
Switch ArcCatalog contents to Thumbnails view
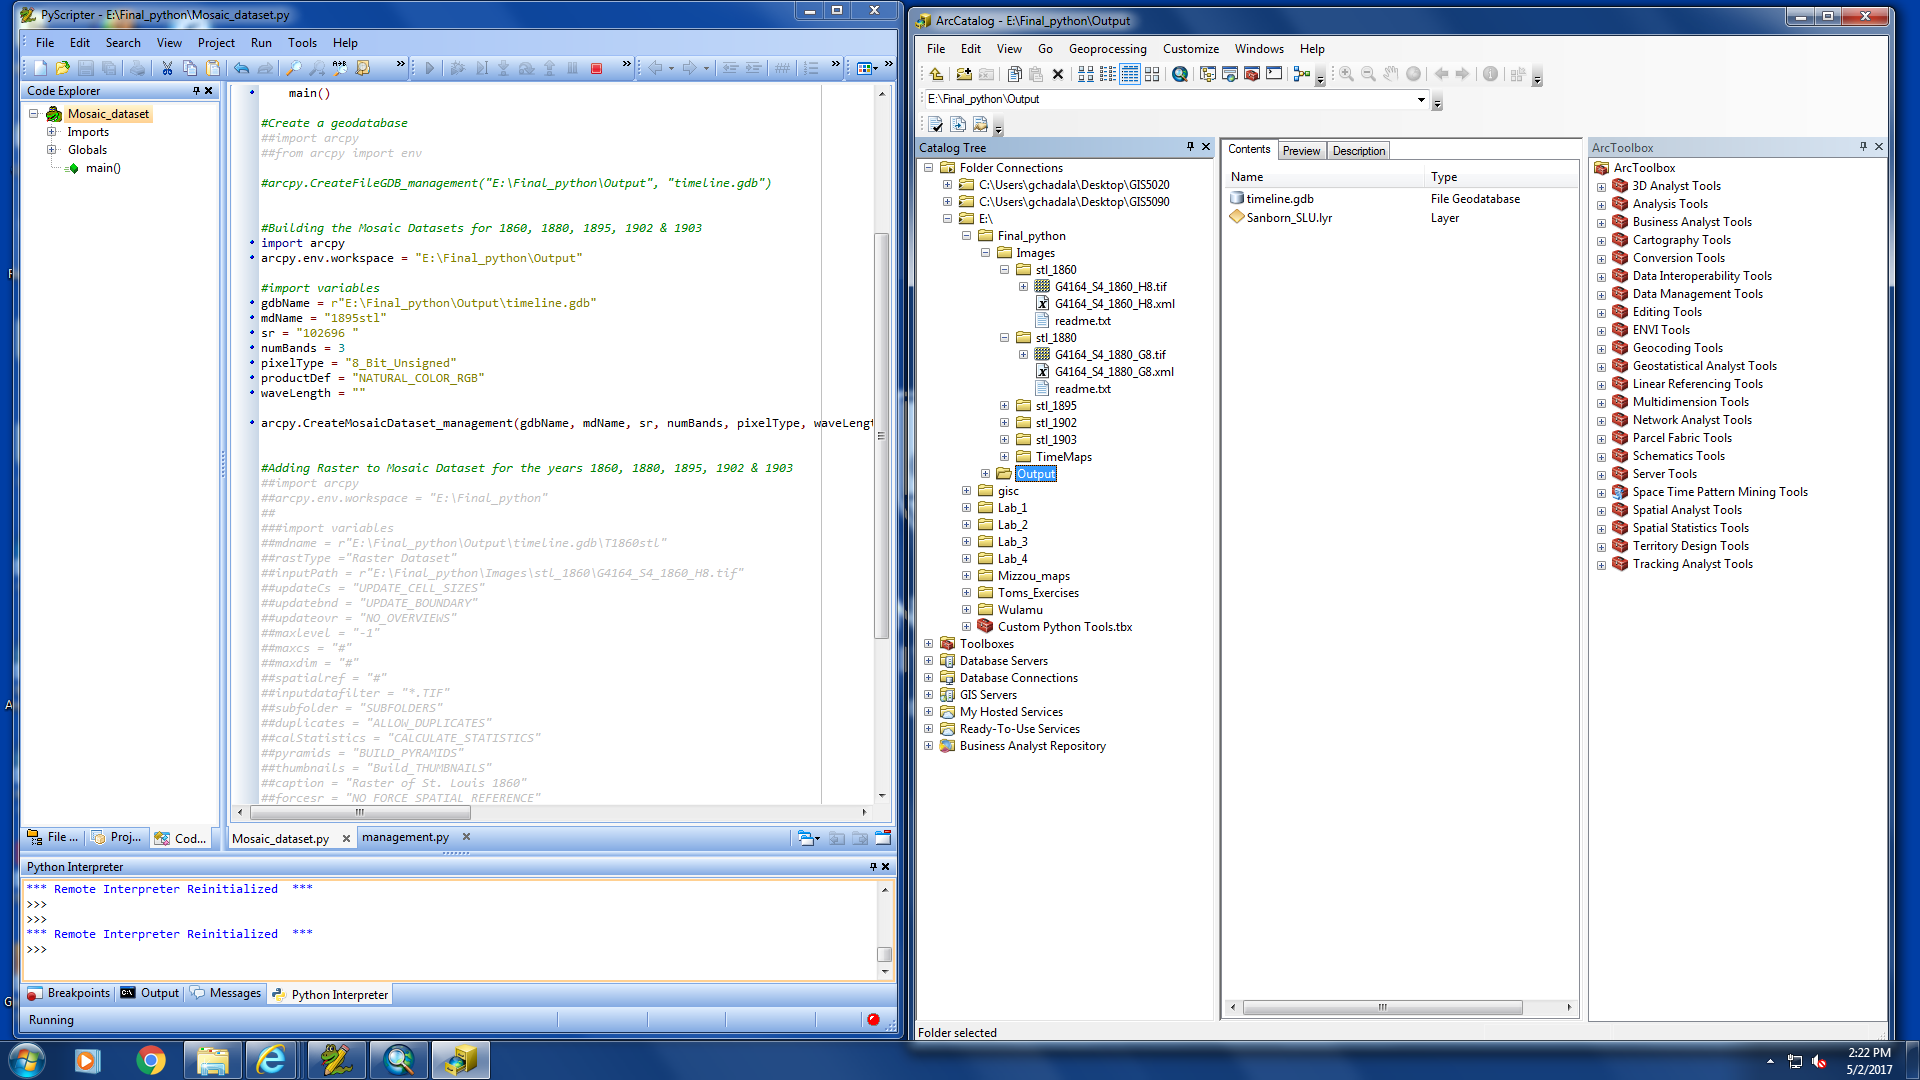pyautogui.click(x=1152, y=74)
